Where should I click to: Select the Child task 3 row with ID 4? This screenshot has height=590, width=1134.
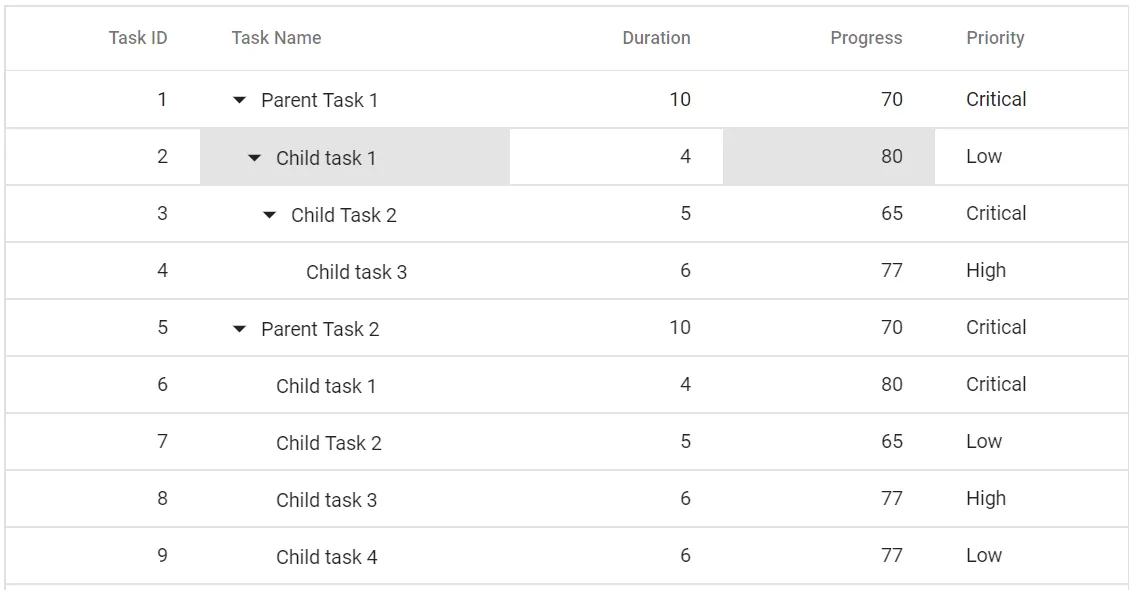pyautogui.click(x=355, y=271)
